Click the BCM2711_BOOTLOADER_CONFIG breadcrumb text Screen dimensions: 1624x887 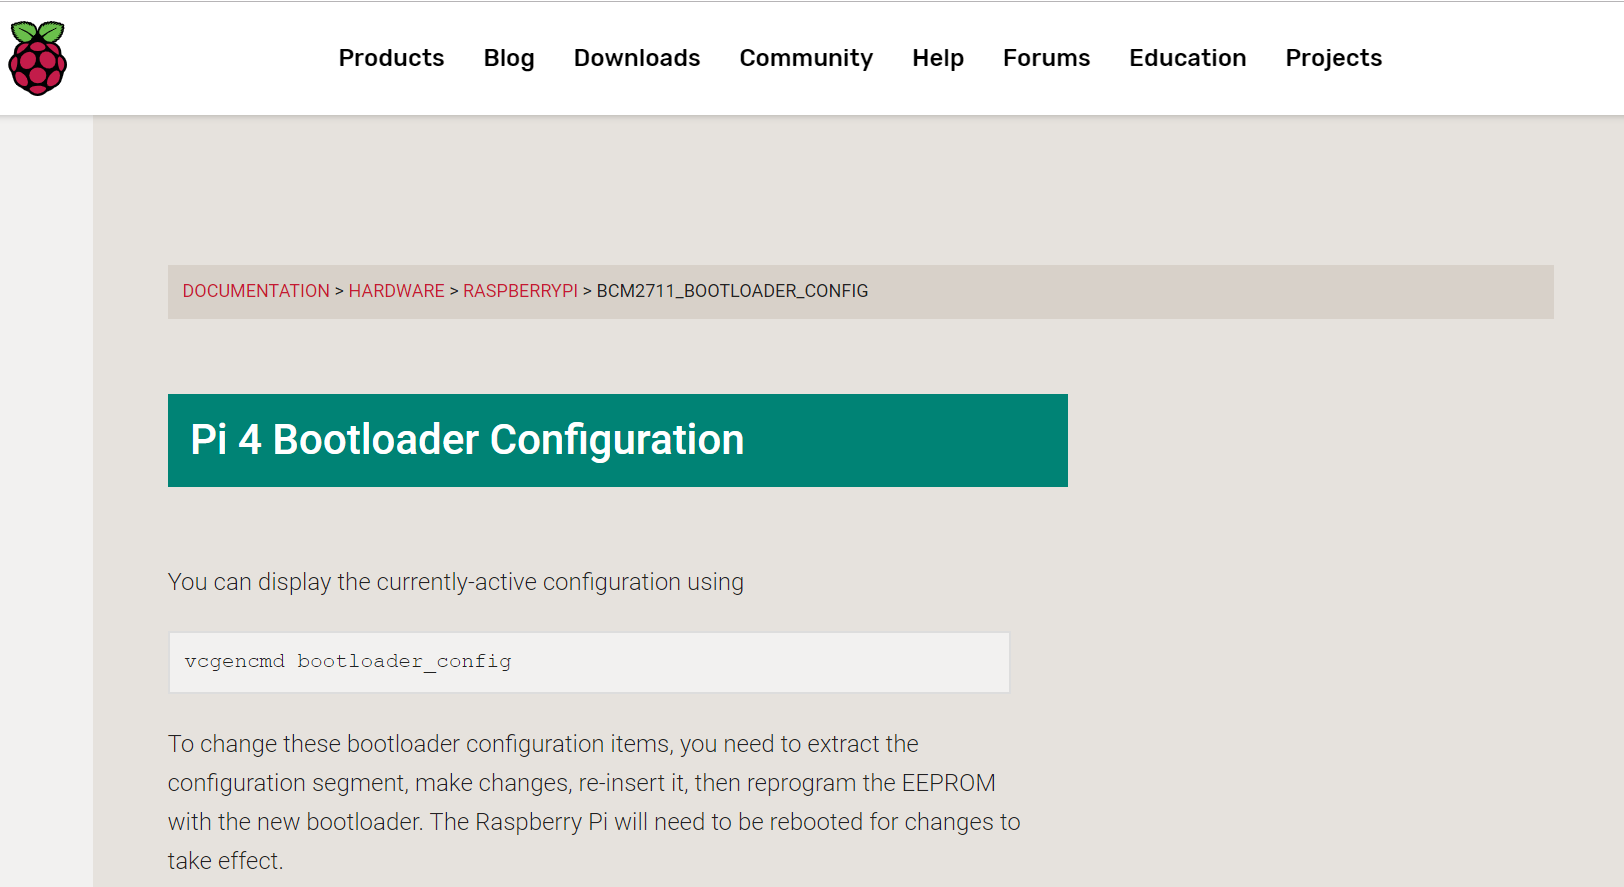pyautogui.click(x=732, y=291)
